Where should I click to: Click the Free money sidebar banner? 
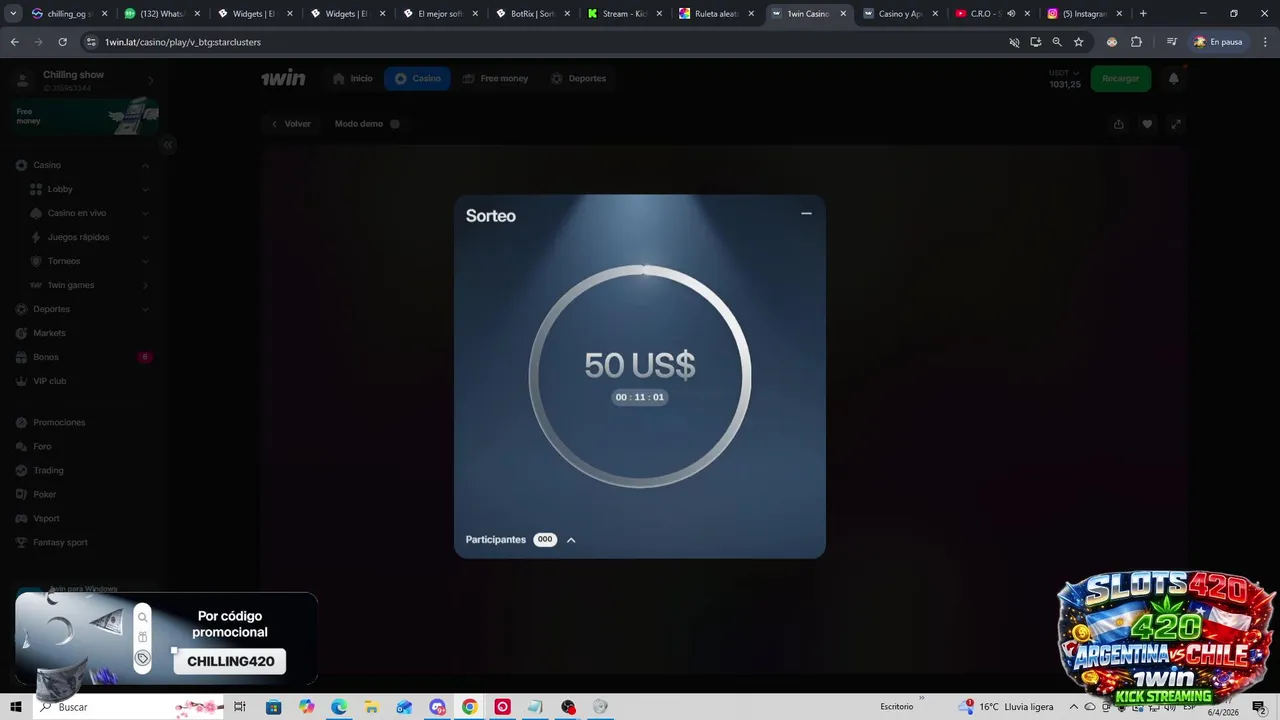pos(87,116)
